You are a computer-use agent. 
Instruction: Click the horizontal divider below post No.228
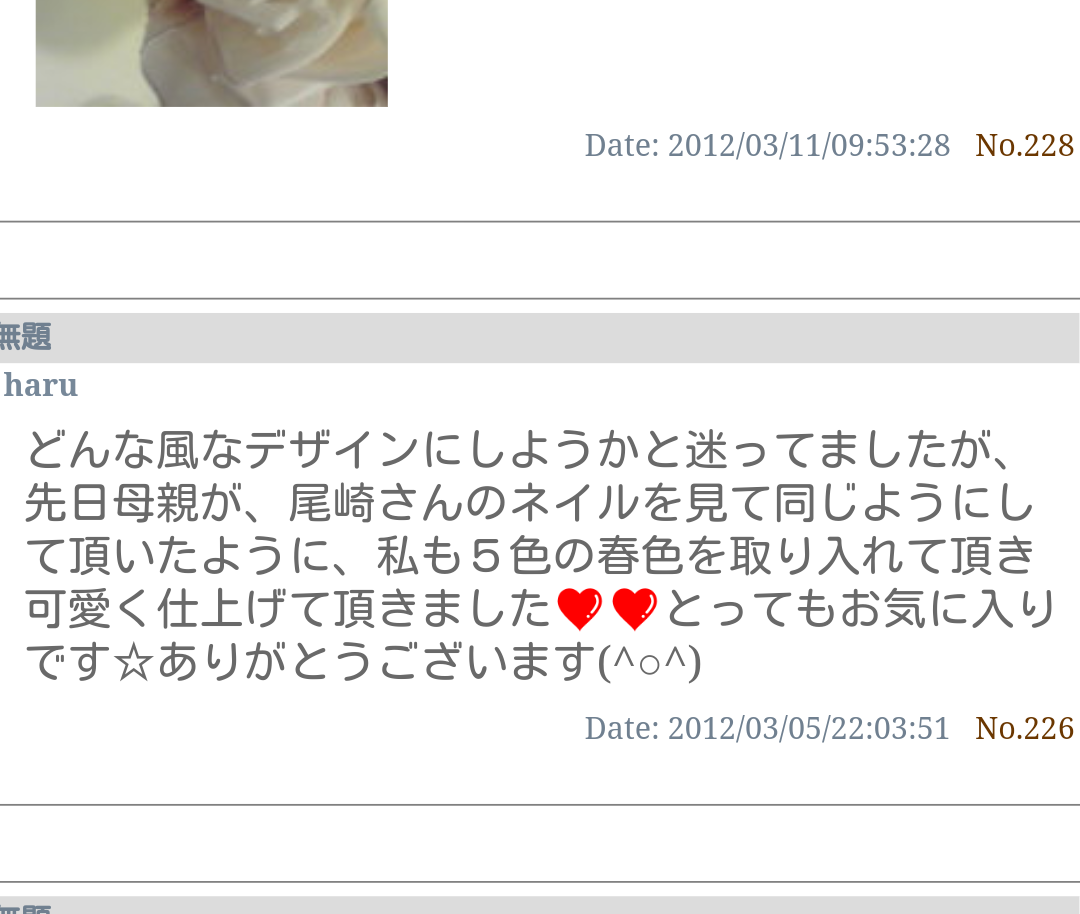click(540, 222)
